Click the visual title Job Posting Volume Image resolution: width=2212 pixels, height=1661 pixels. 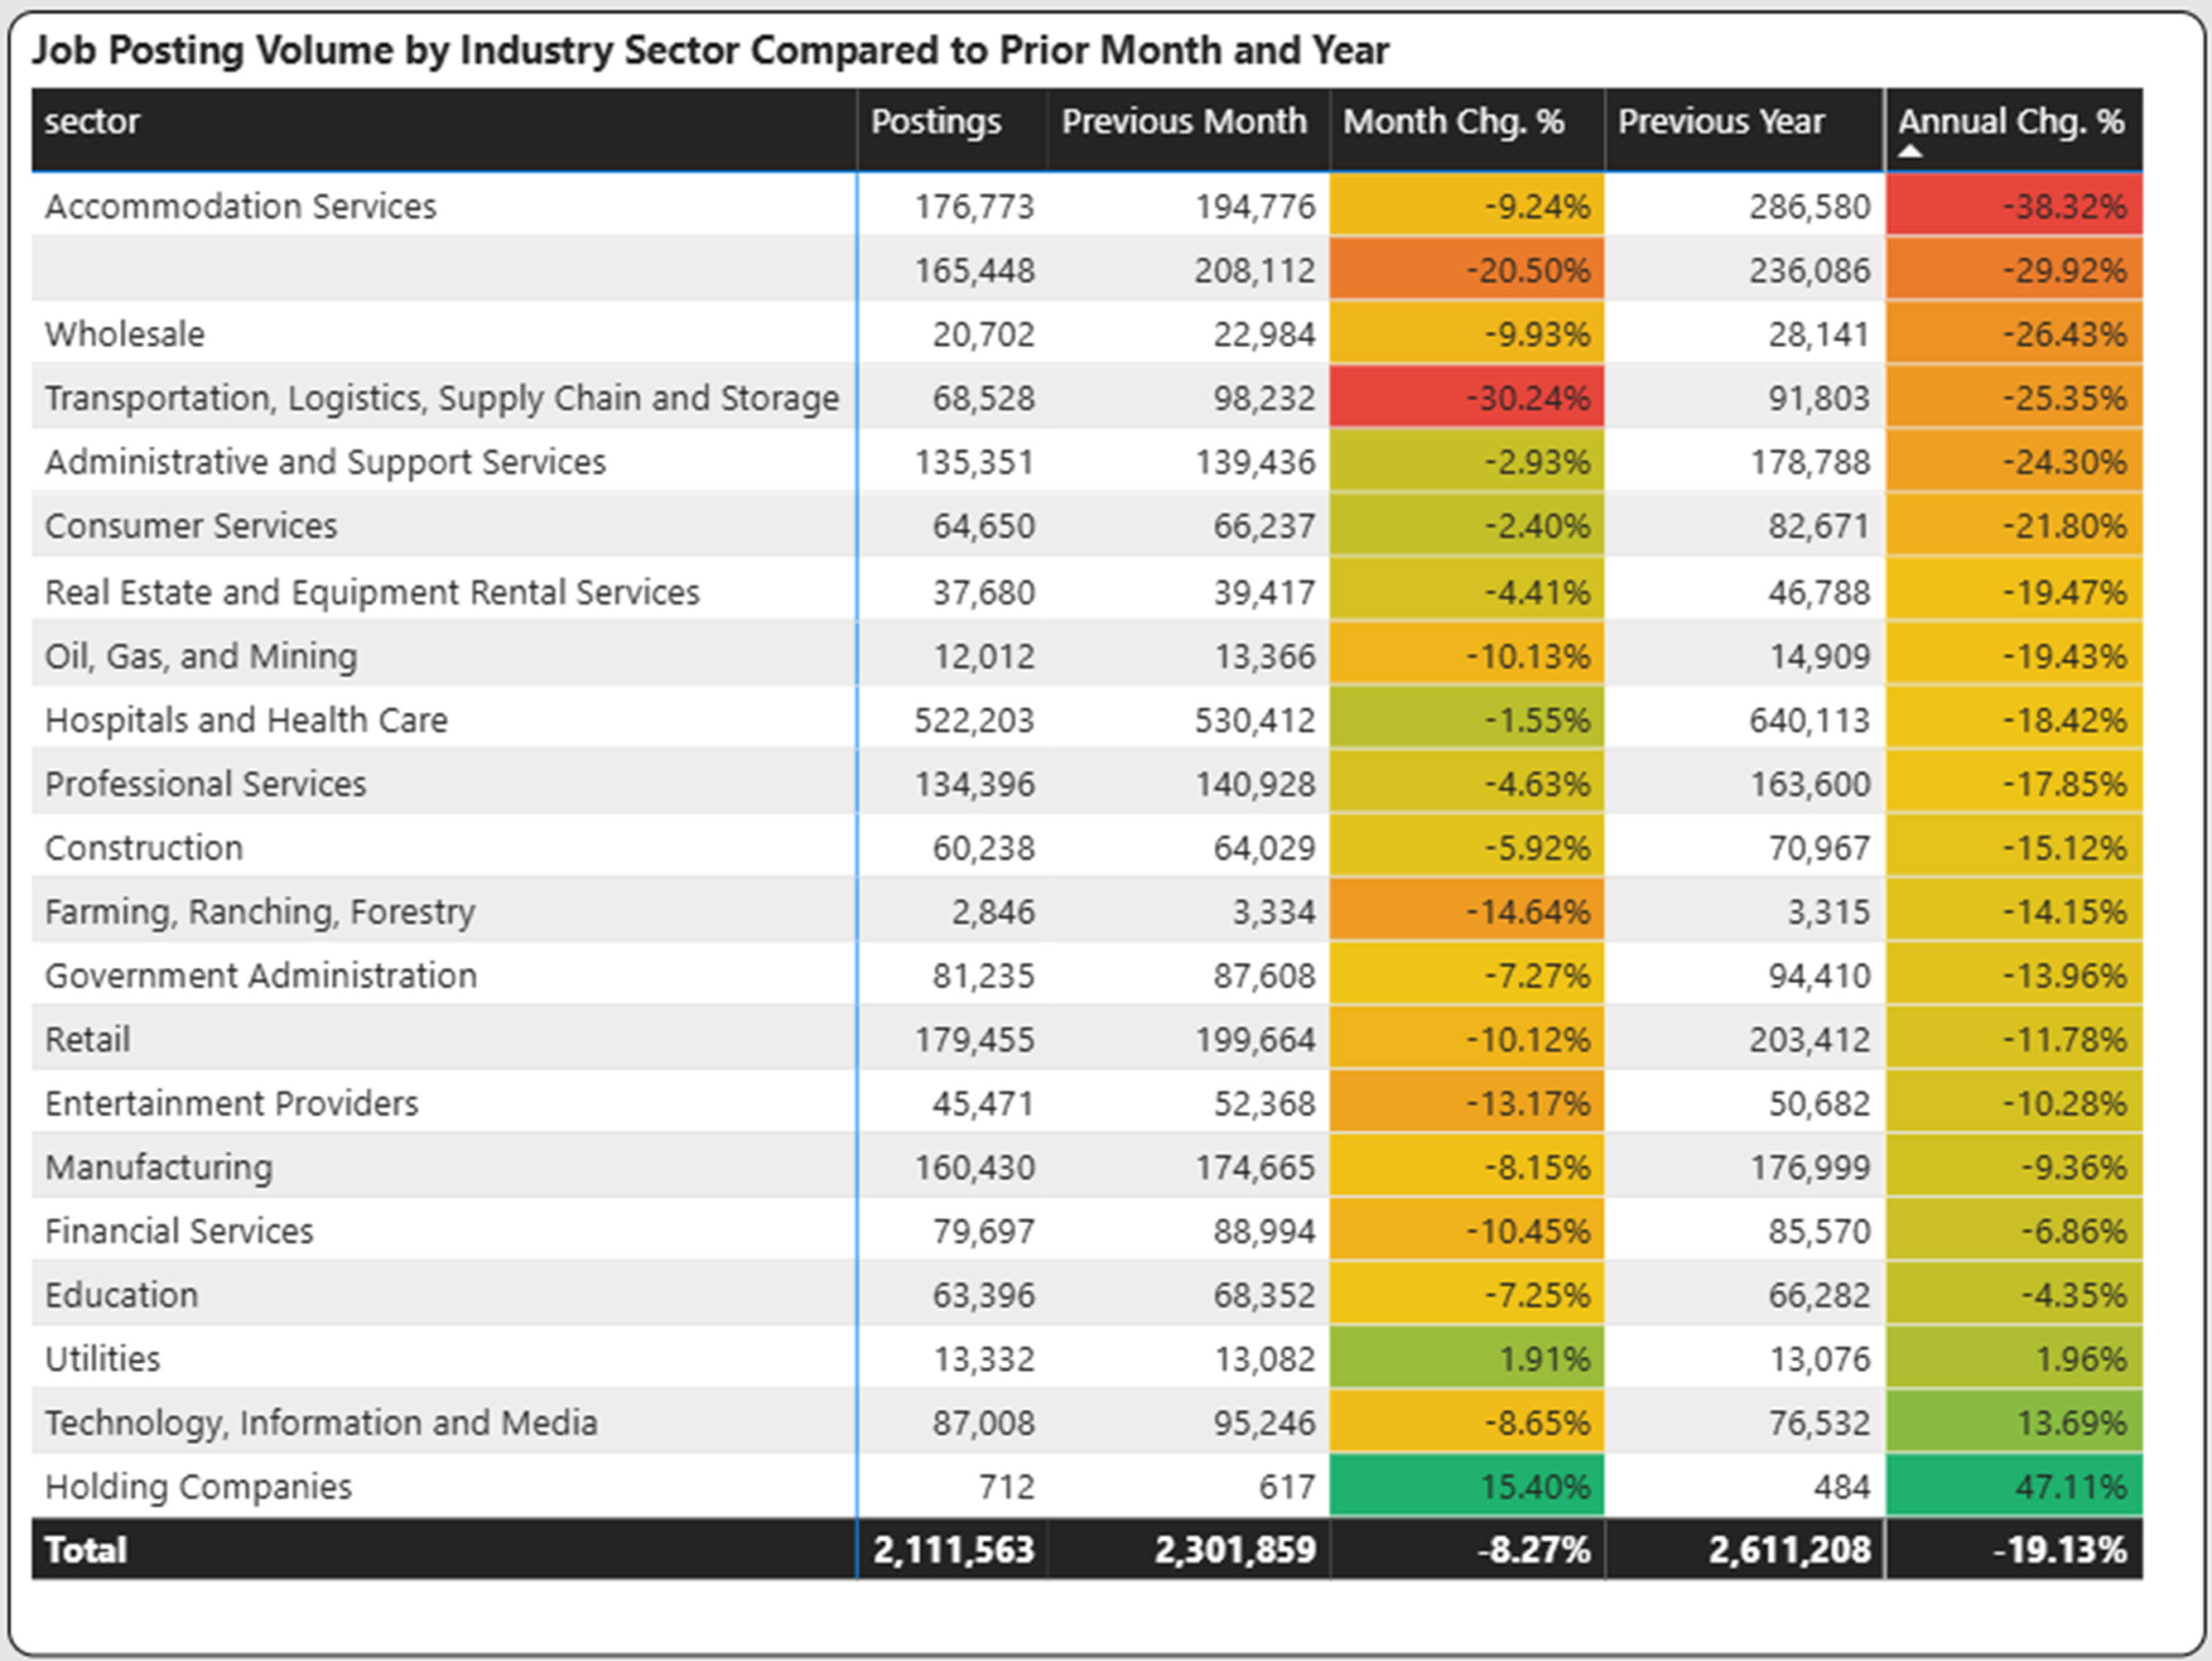pos(710,50)
